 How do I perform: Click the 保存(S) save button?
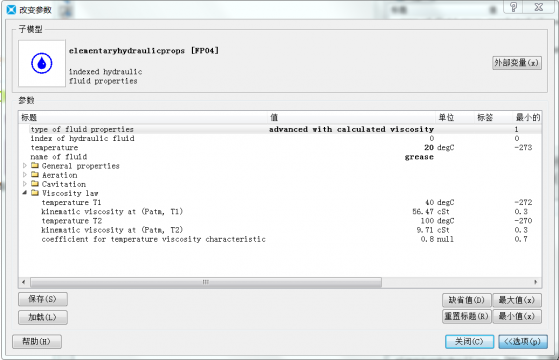click(x=43, y=299)
